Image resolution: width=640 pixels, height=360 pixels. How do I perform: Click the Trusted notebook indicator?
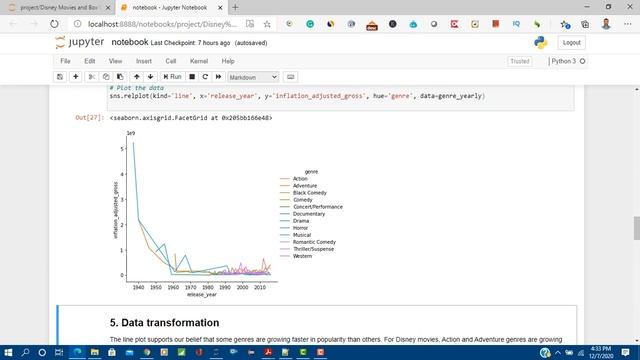(520, 61)
